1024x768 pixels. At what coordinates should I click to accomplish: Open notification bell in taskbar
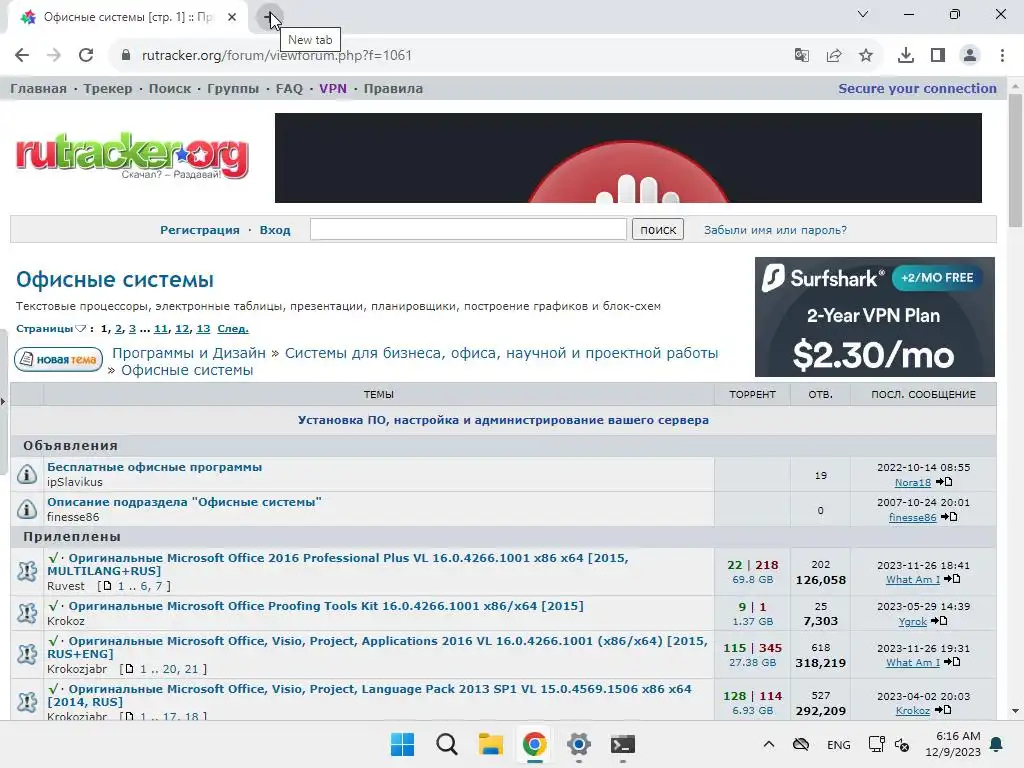coord(997,744)
